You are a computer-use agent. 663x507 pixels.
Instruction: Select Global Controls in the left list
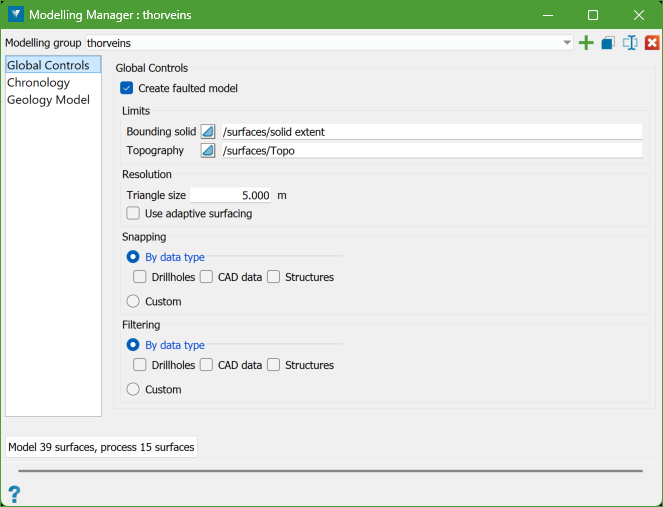48,66
